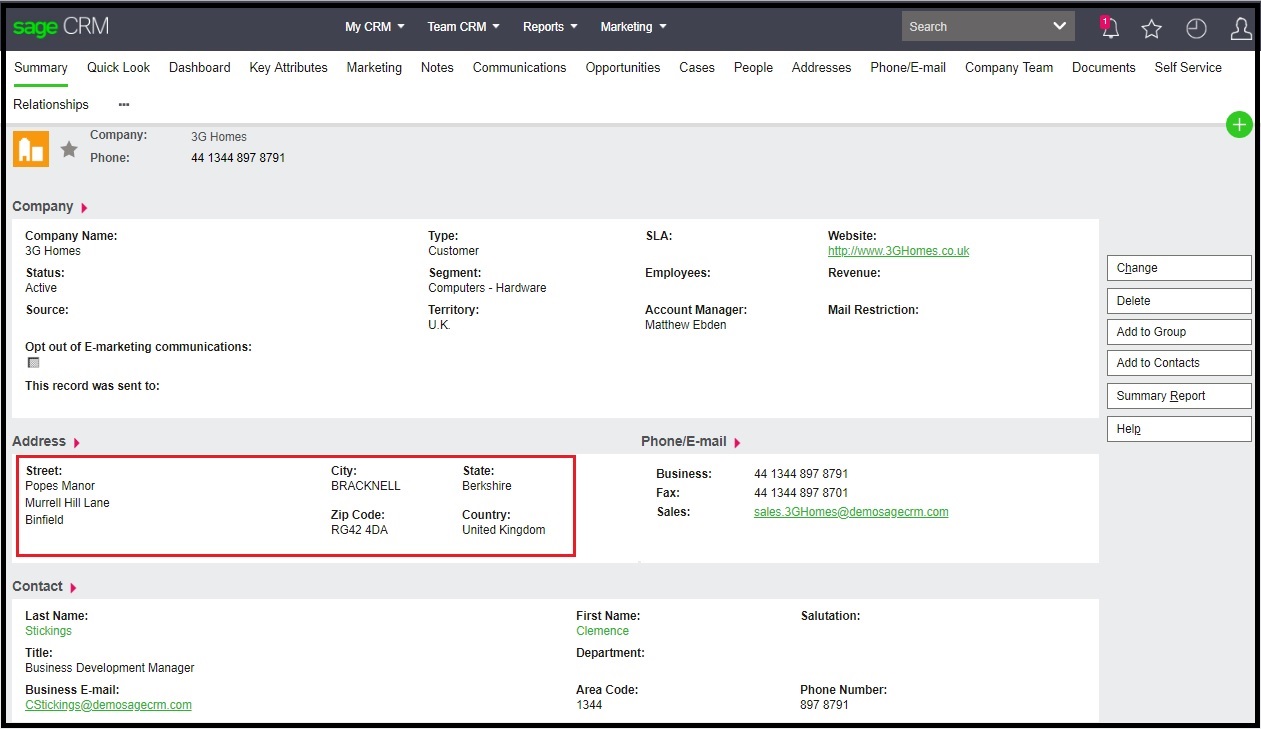Image resolution: width=1261 pixels, height=729 pixels.
Task: Expand the Search box dropdown arrow
Action: click(x=1060, y=27)
